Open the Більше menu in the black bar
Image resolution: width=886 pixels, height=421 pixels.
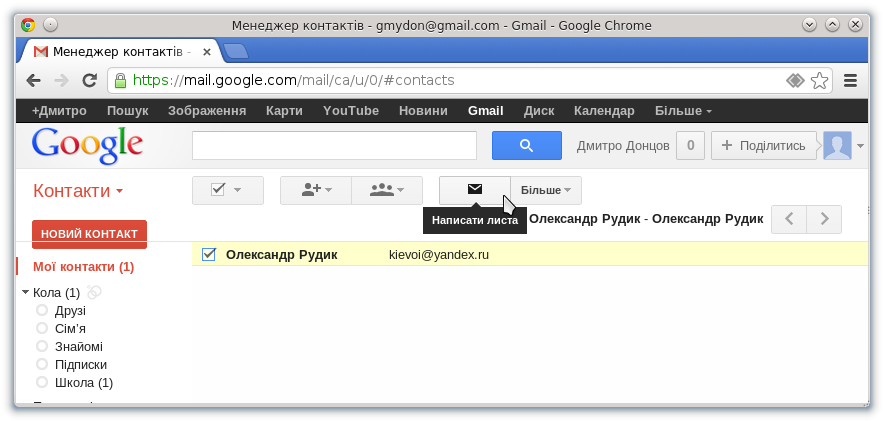click(683, 111)
